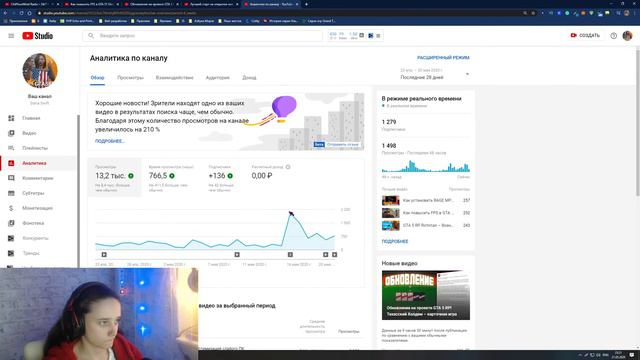Switch to the Доход tab
The image size is (640, 360).
click(249, 78)
